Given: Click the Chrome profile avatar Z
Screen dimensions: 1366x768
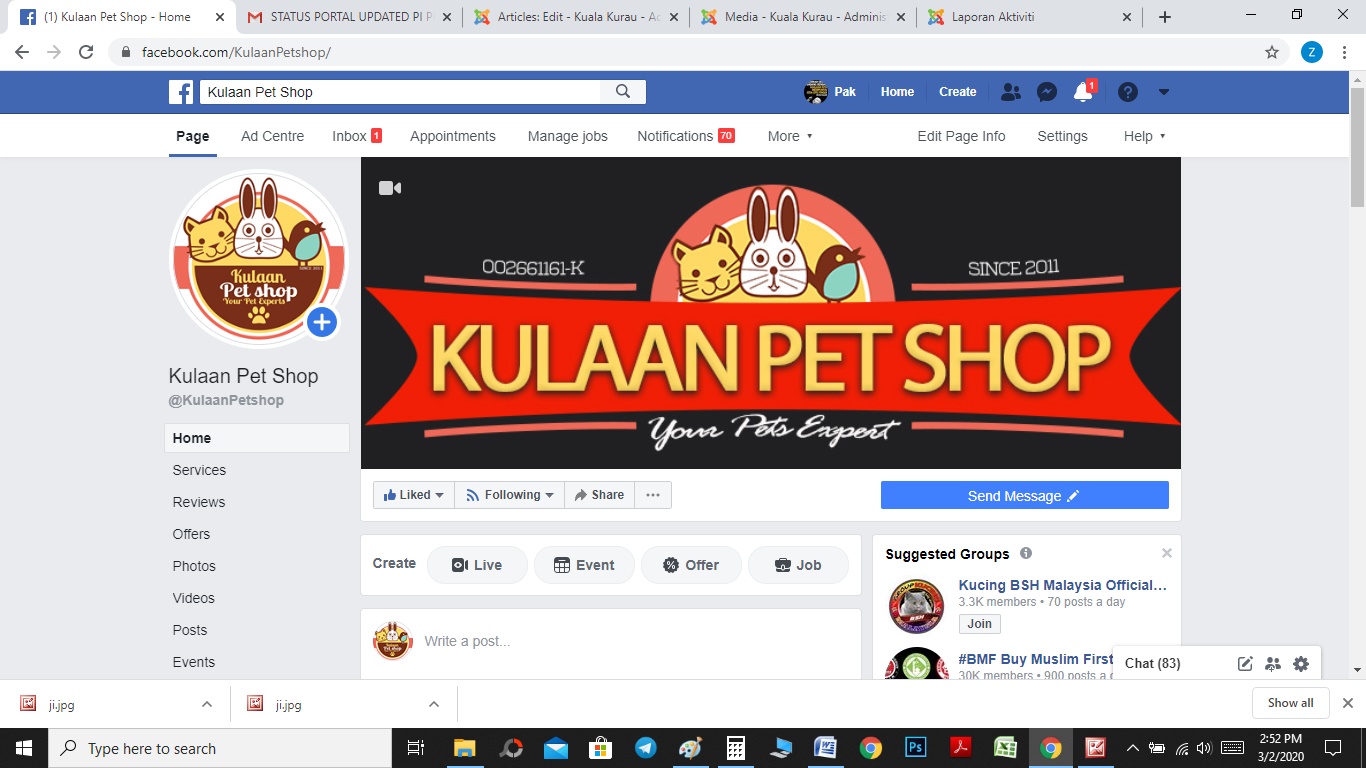Looking at the screenshot, I should 1312,52.
